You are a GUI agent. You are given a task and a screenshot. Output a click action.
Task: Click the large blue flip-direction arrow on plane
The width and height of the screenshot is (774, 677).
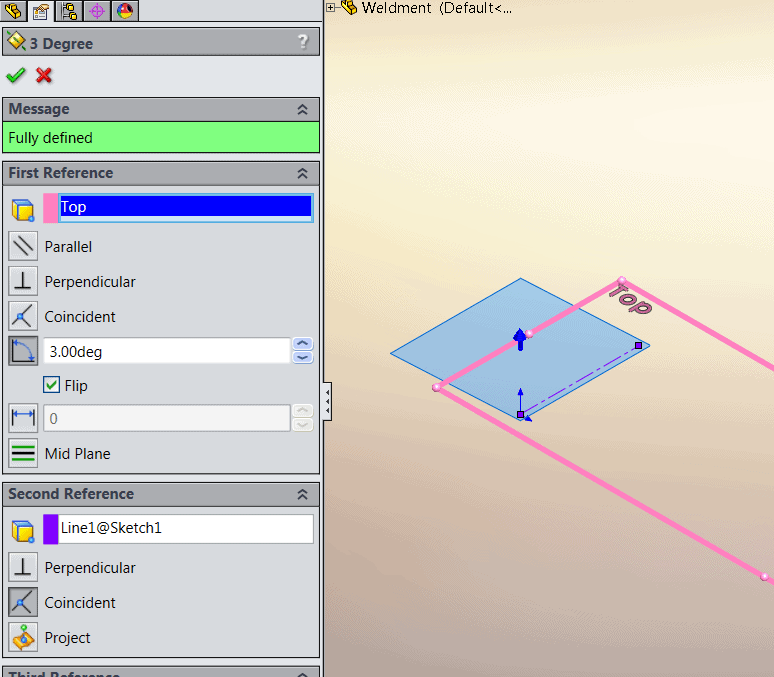click(520, 339)
